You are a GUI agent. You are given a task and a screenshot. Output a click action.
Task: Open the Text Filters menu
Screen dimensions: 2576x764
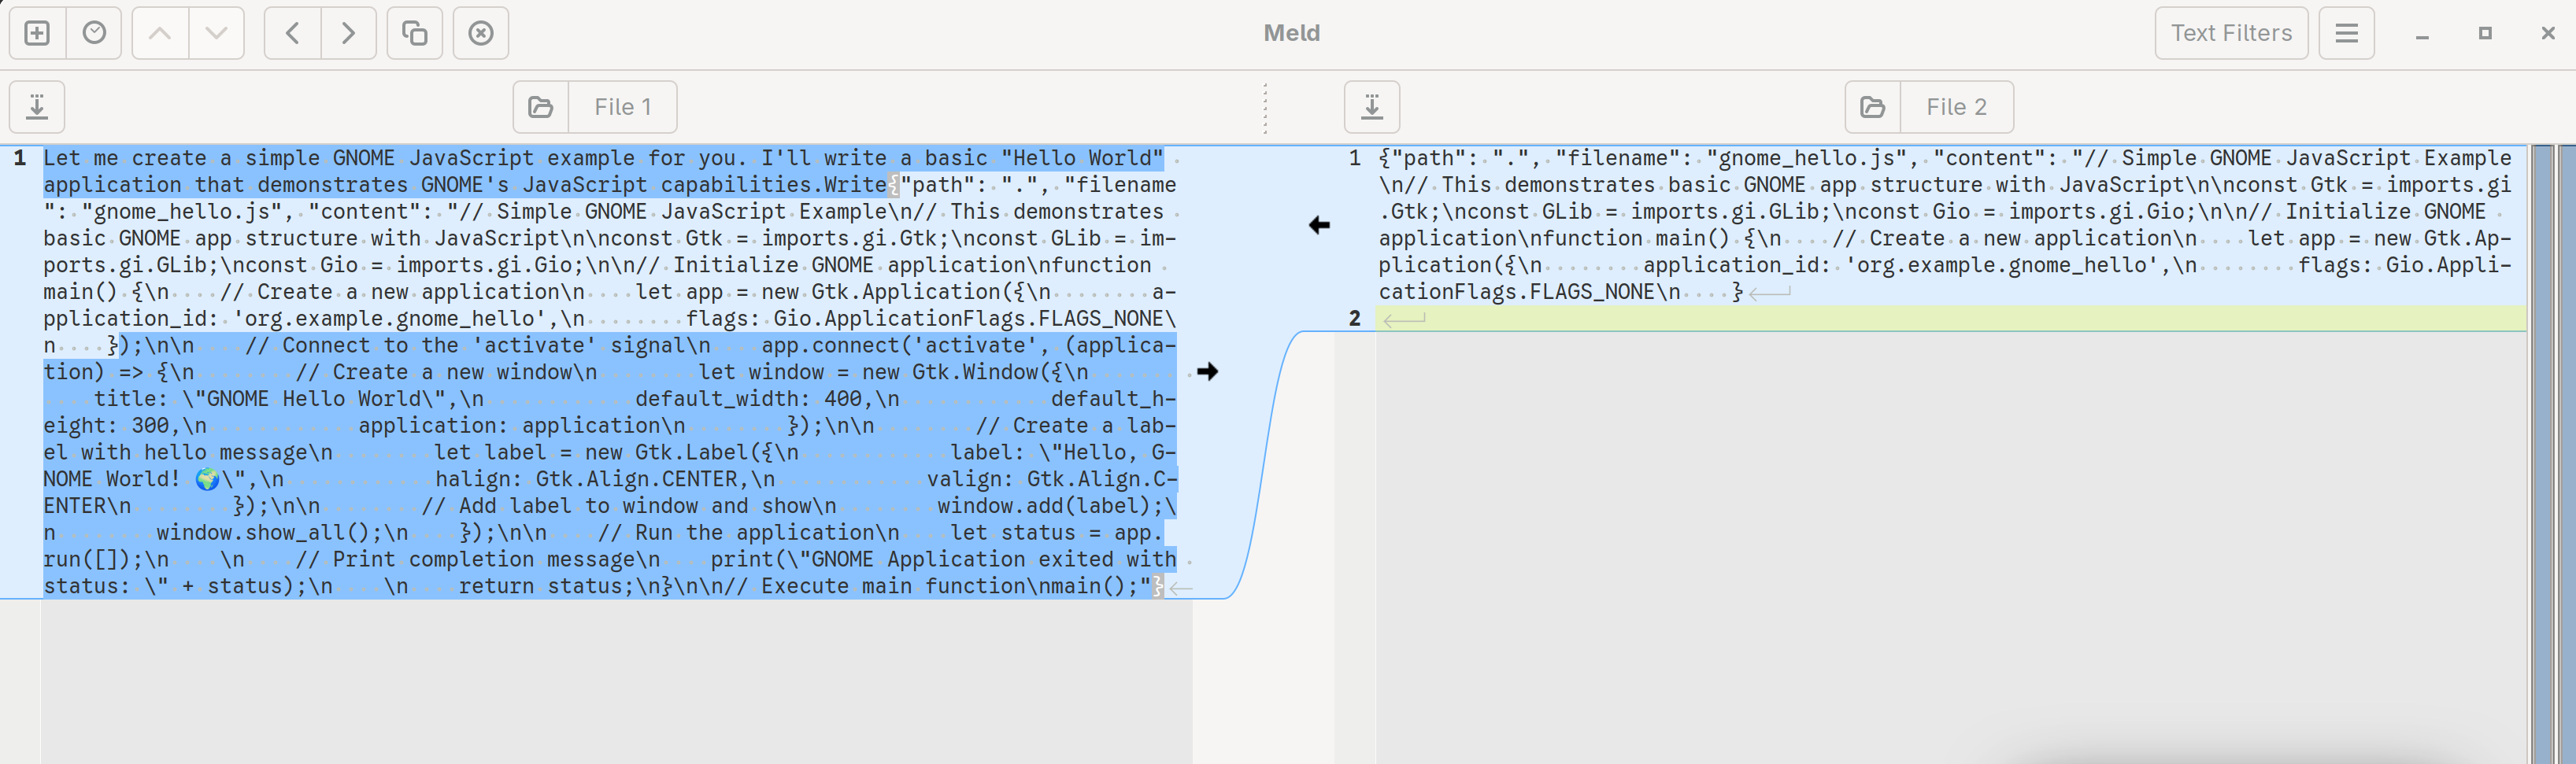tap(2231, 33)
